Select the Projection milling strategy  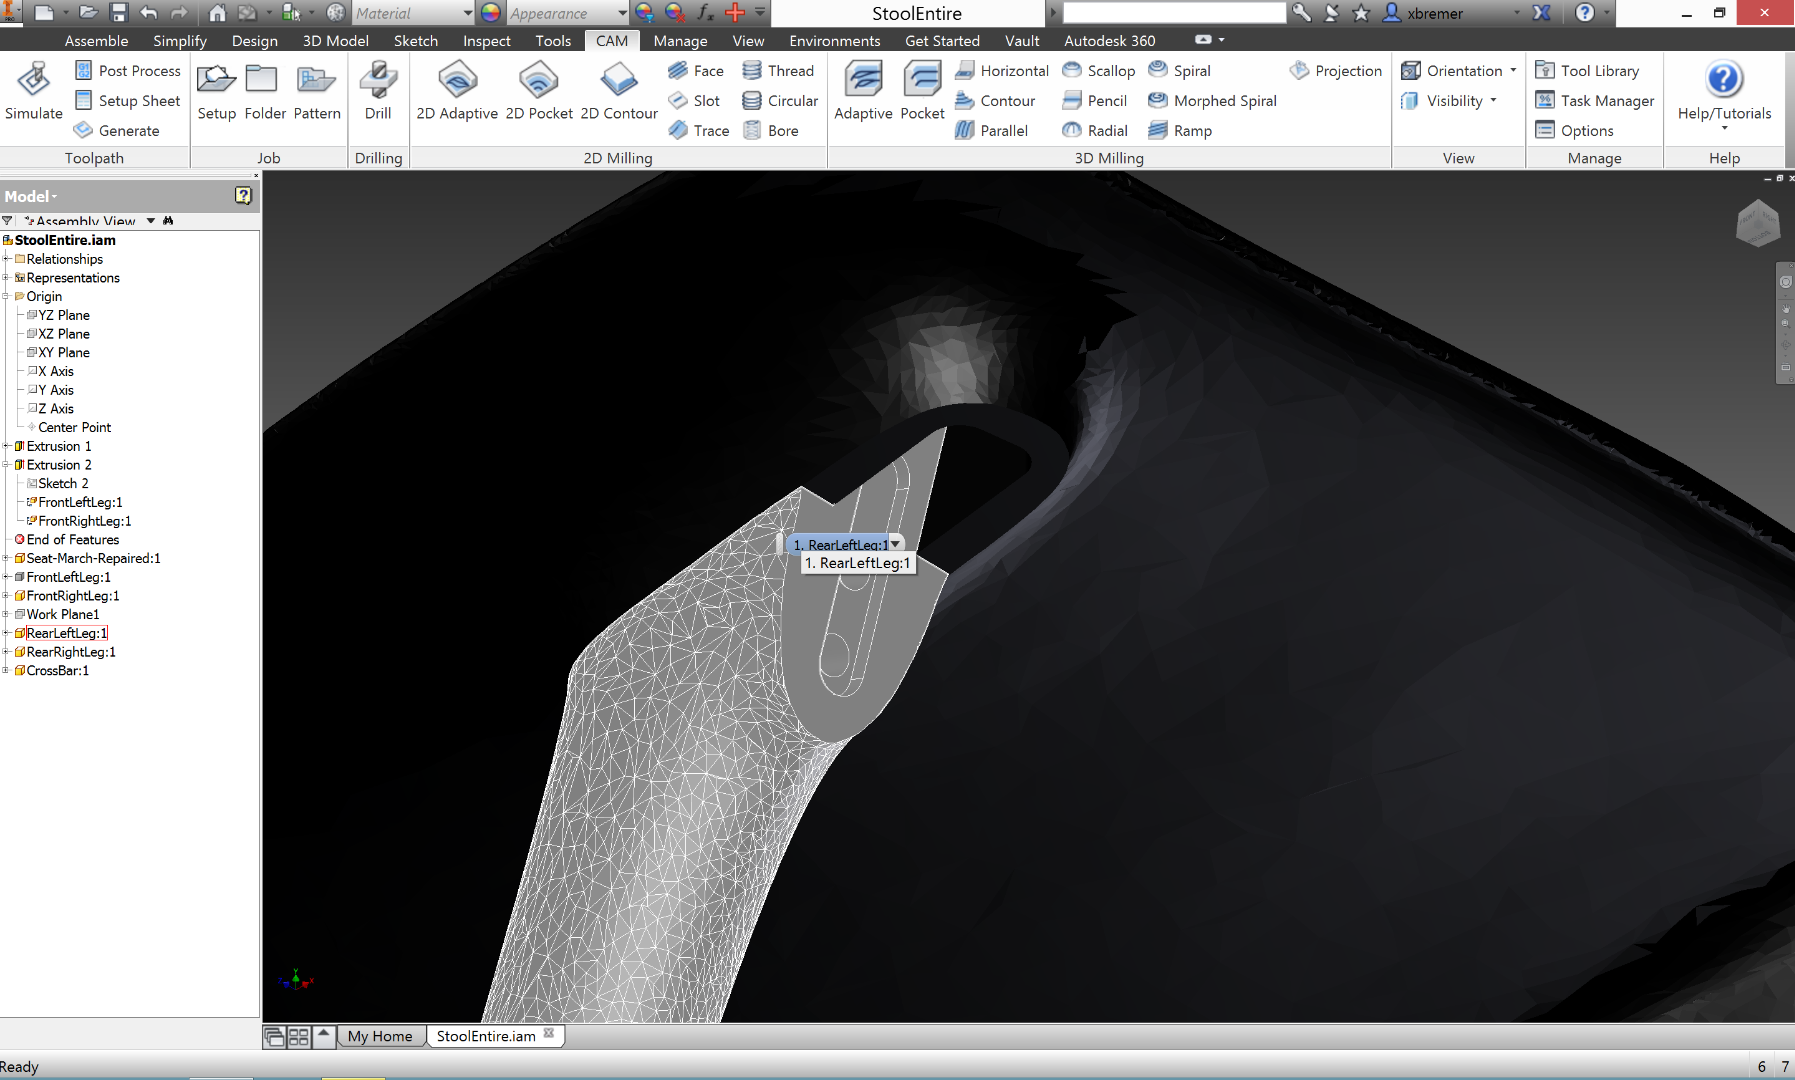1336,71
